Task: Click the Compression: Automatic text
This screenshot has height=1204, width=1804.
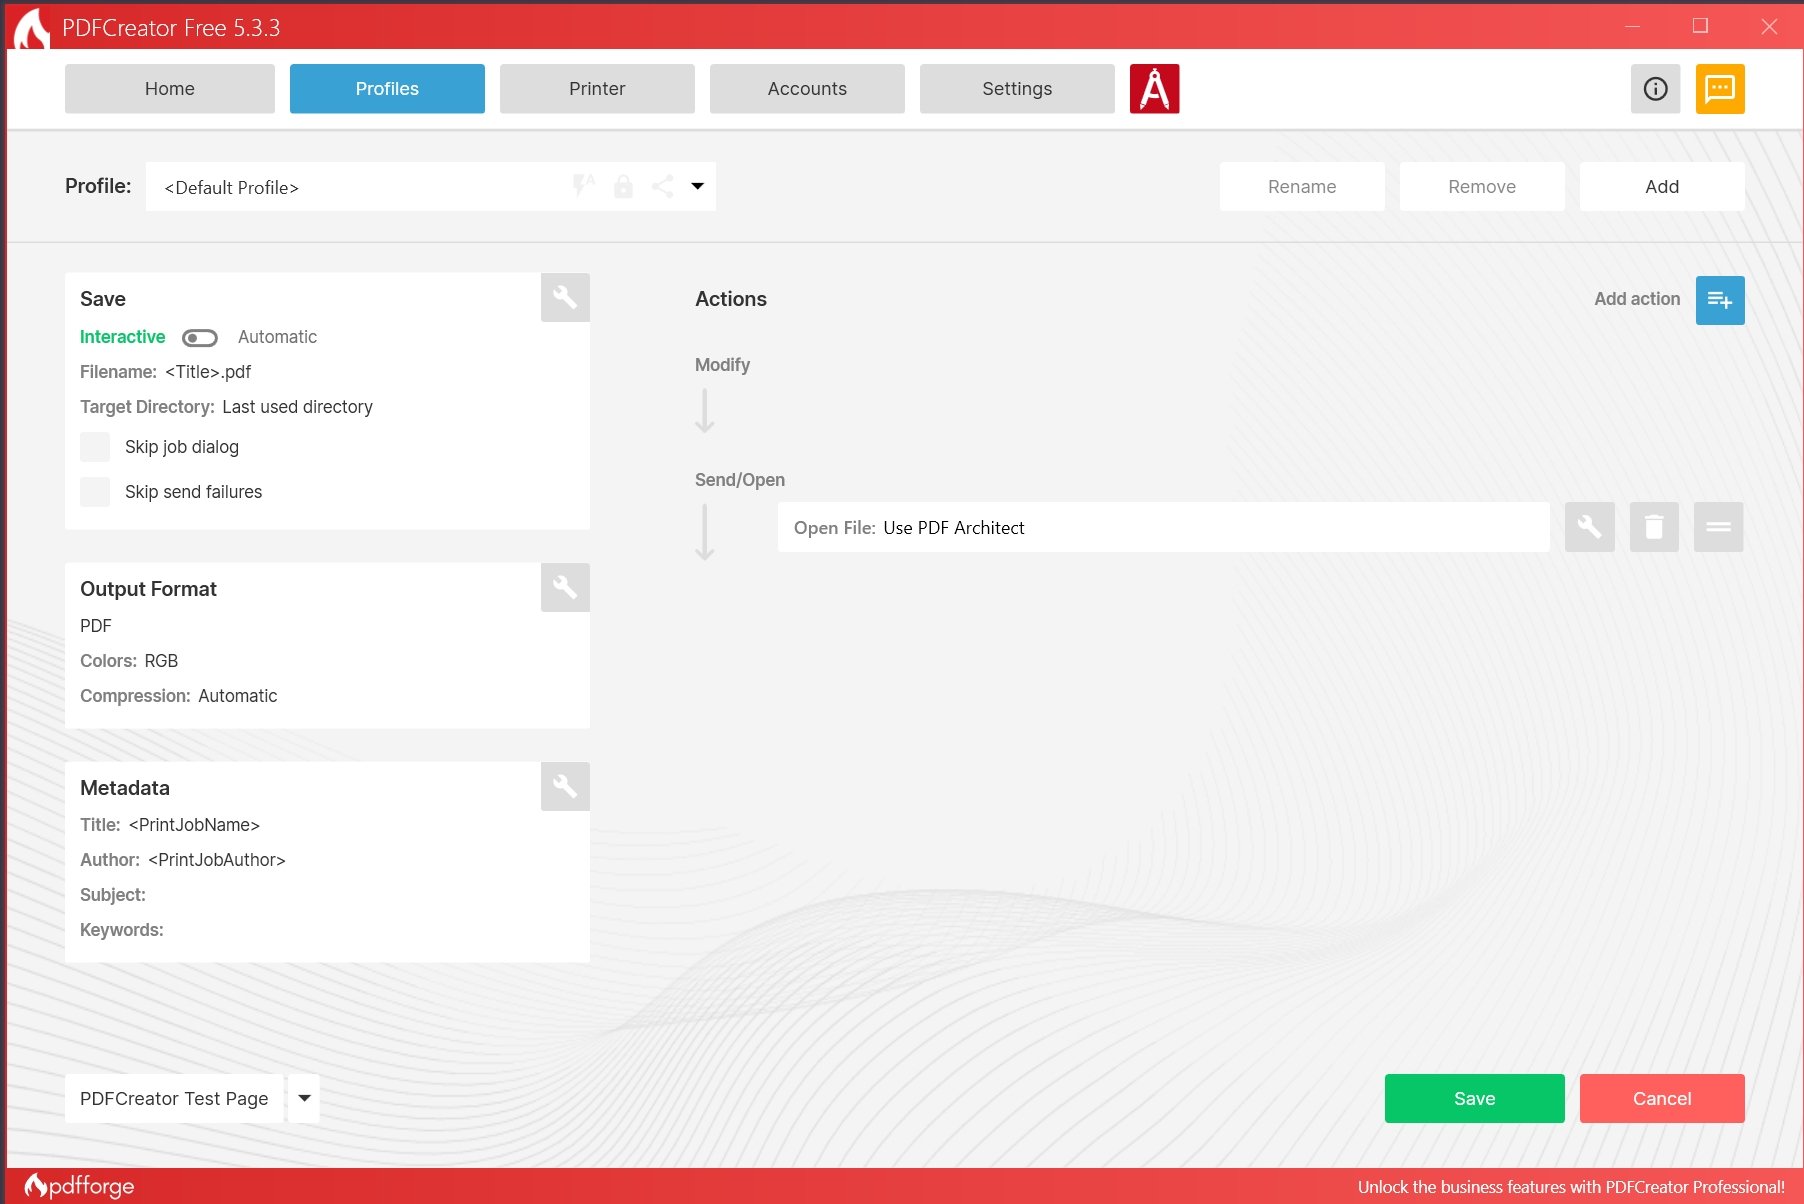Action: (178, 696)
